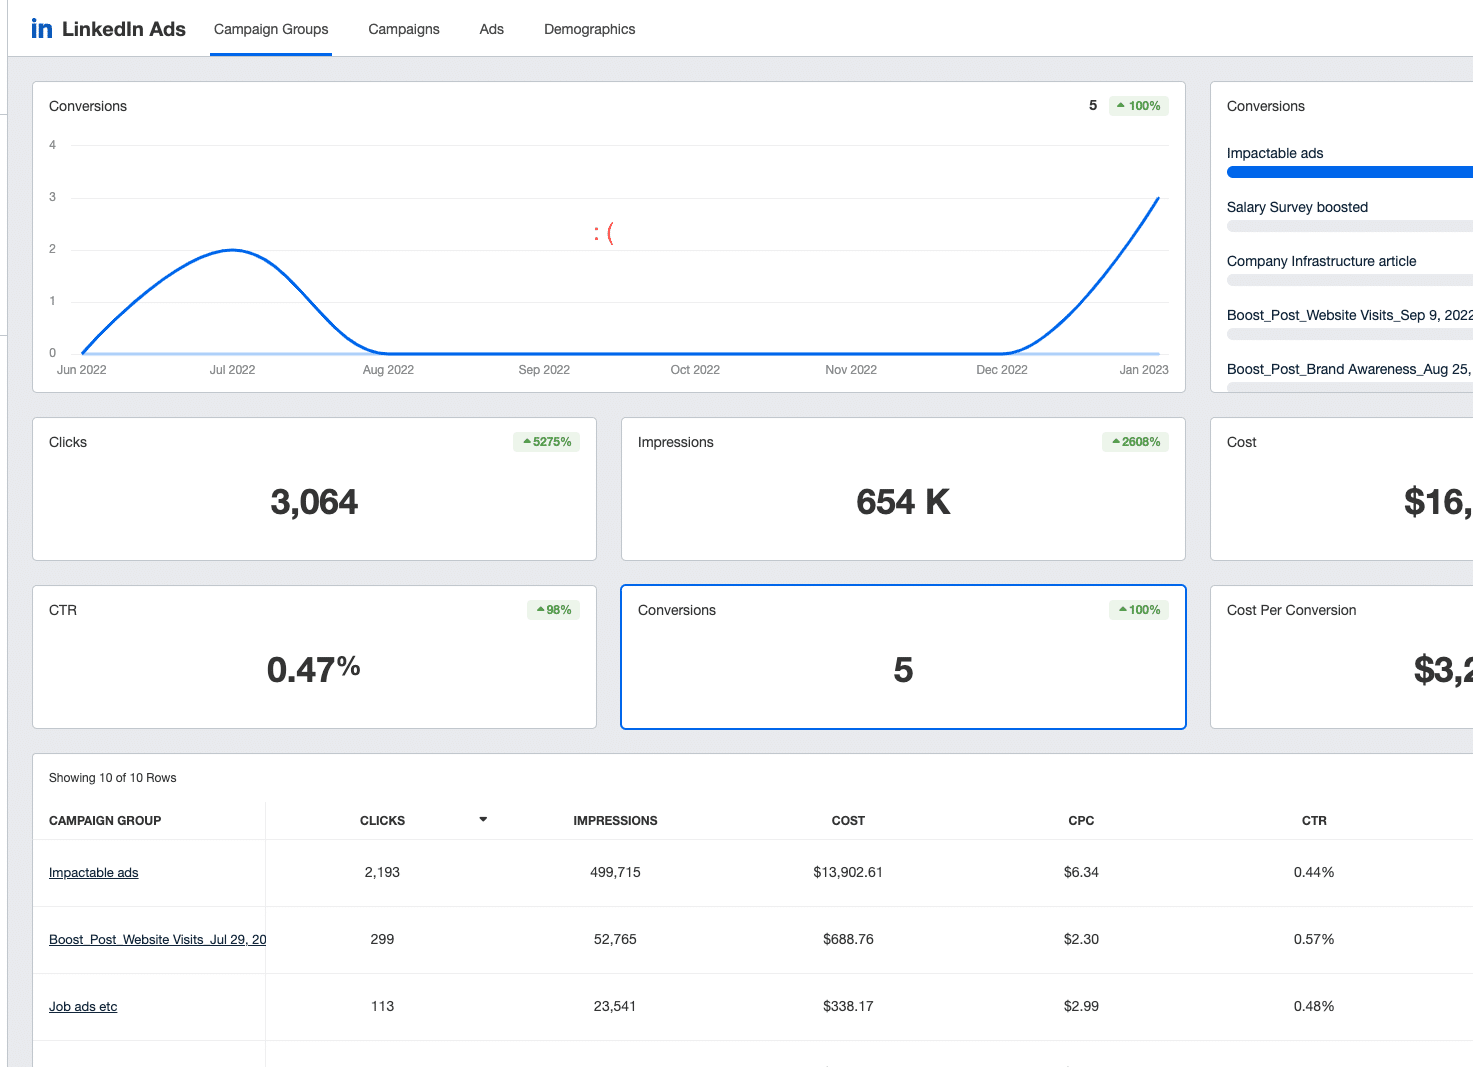Click the 5275% increase badge on Clicks card
Viewport: 1473px width, 1067px height.
pyautogui.click(x=546, y=441)
